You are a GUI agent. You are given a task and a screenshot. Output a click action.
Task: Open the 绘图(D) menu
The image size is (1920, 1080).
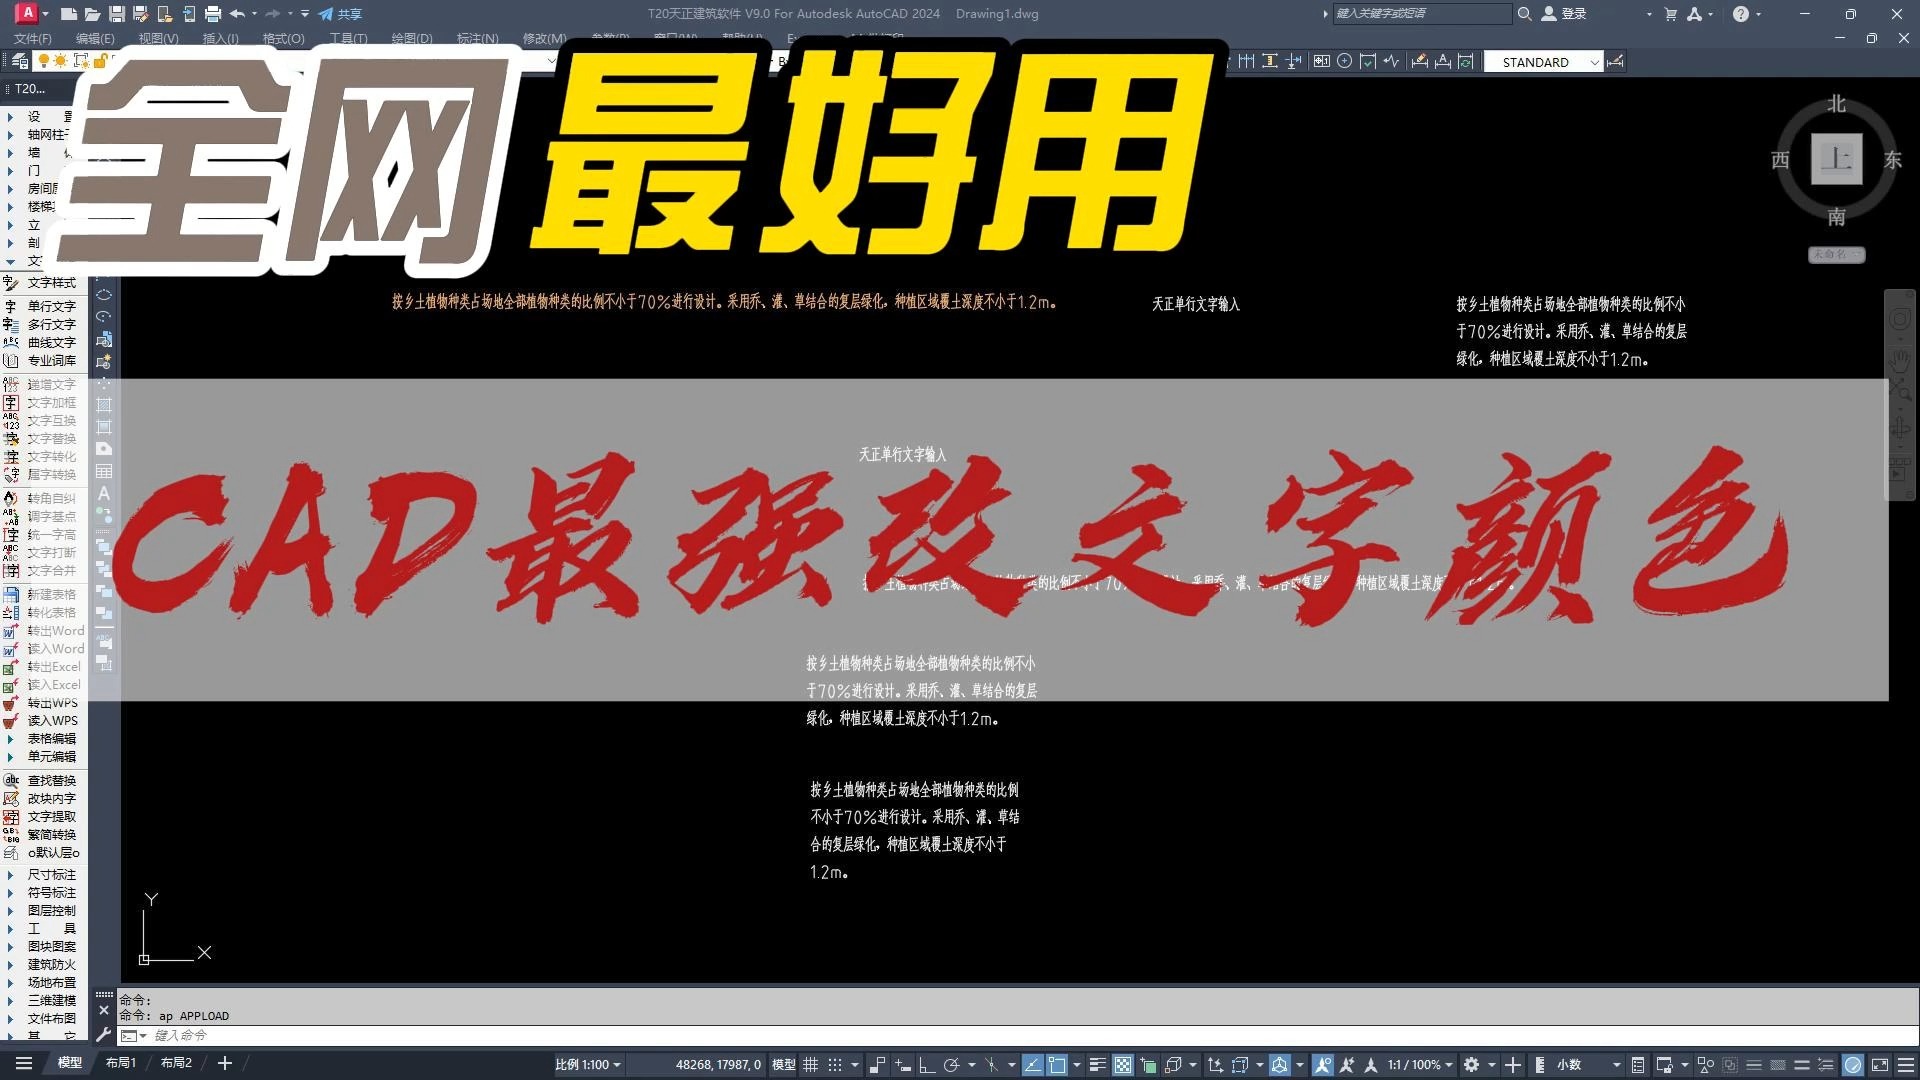[411, 38]
